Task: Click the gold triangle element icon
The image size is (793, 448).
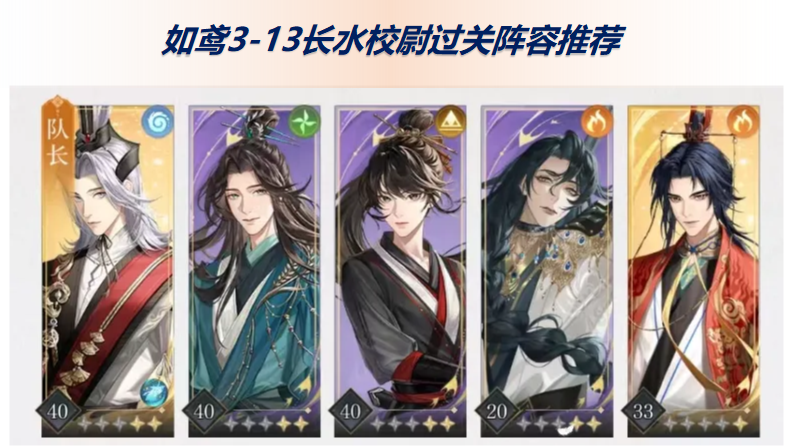Action: 451,121
